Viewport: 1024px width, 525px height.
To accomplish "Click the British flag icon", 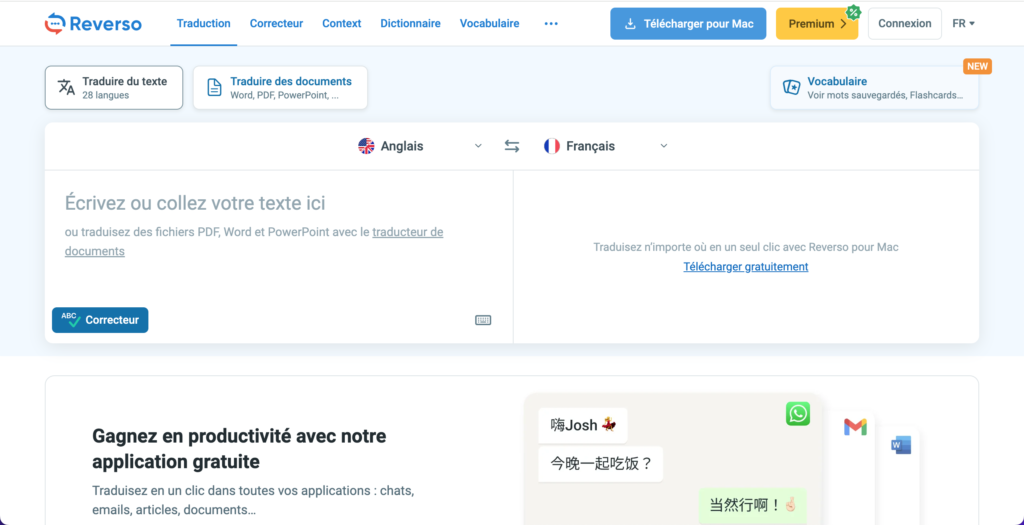I will pyautogui.click(x=366, y=146).
